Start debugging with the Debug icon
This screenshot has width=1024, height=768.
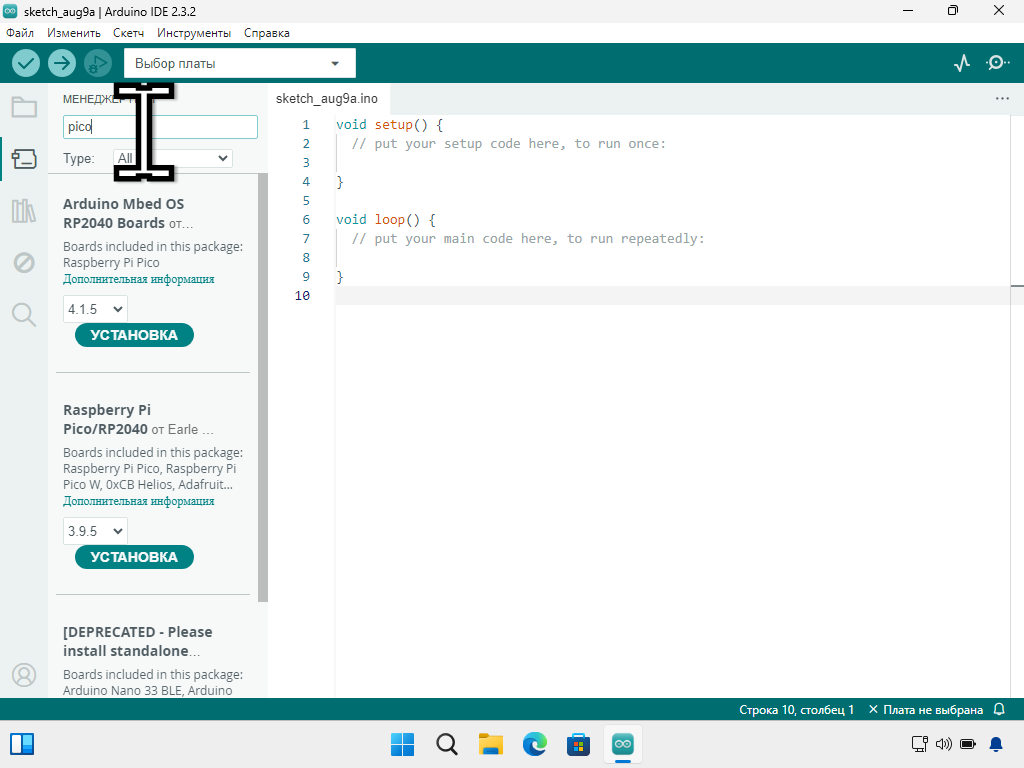pyautogui.click(x=98, y=63)
